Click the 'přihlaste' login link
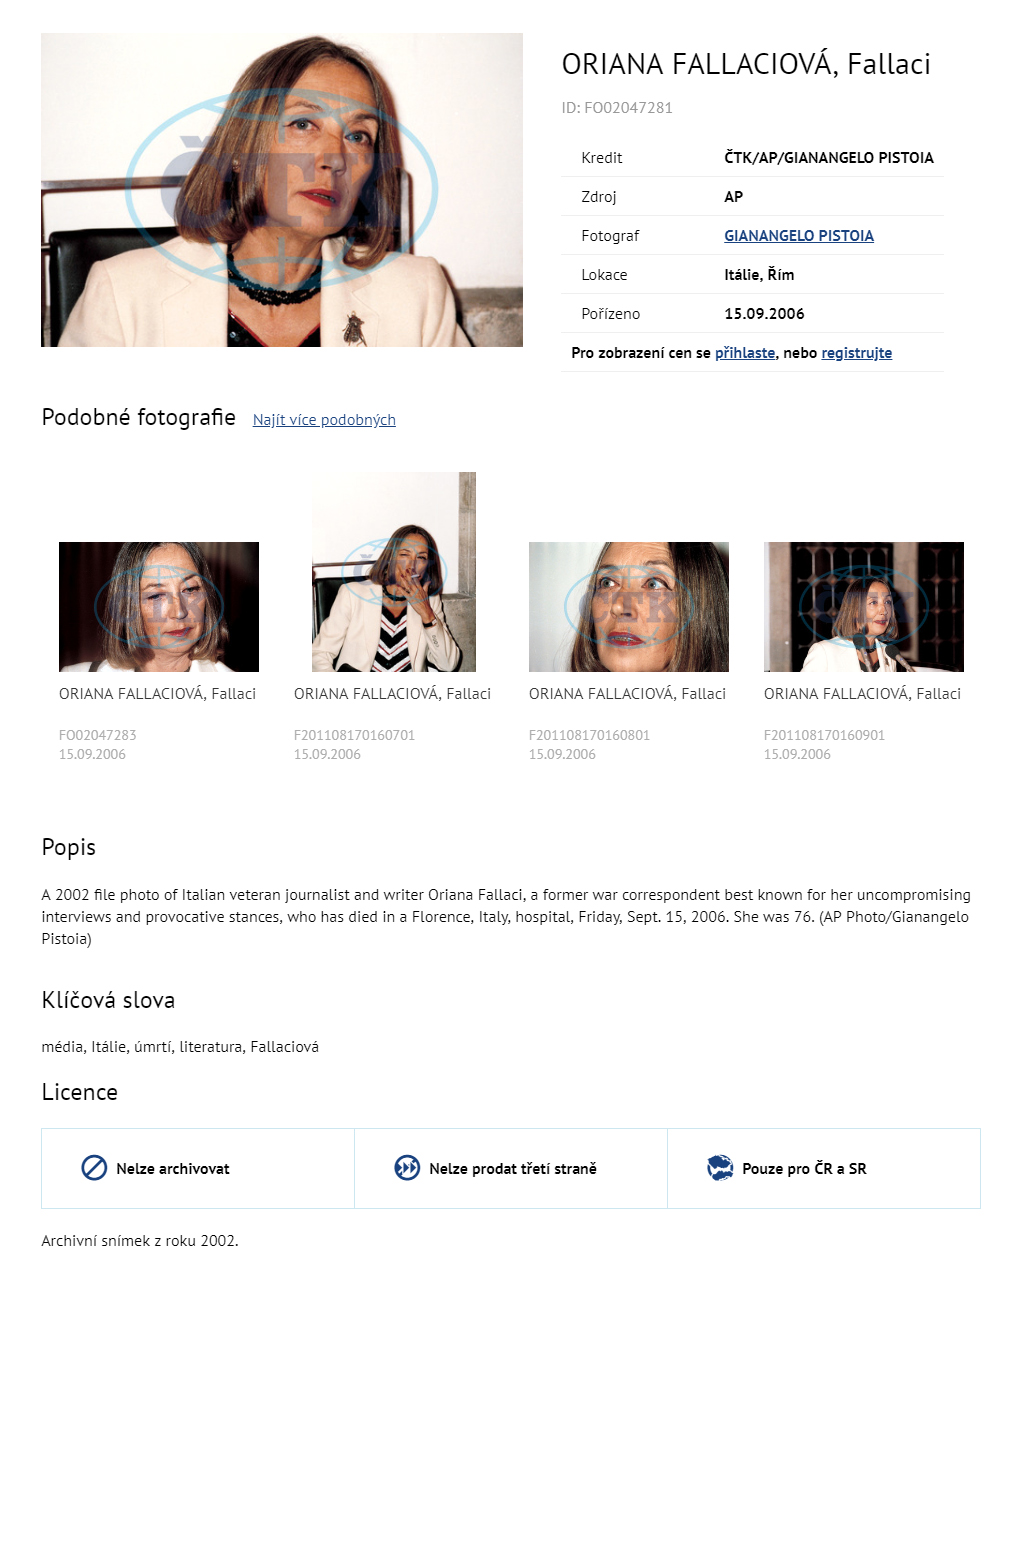Image resolution: width=1022 pixels, height=1559 pixels. [745, 353]
